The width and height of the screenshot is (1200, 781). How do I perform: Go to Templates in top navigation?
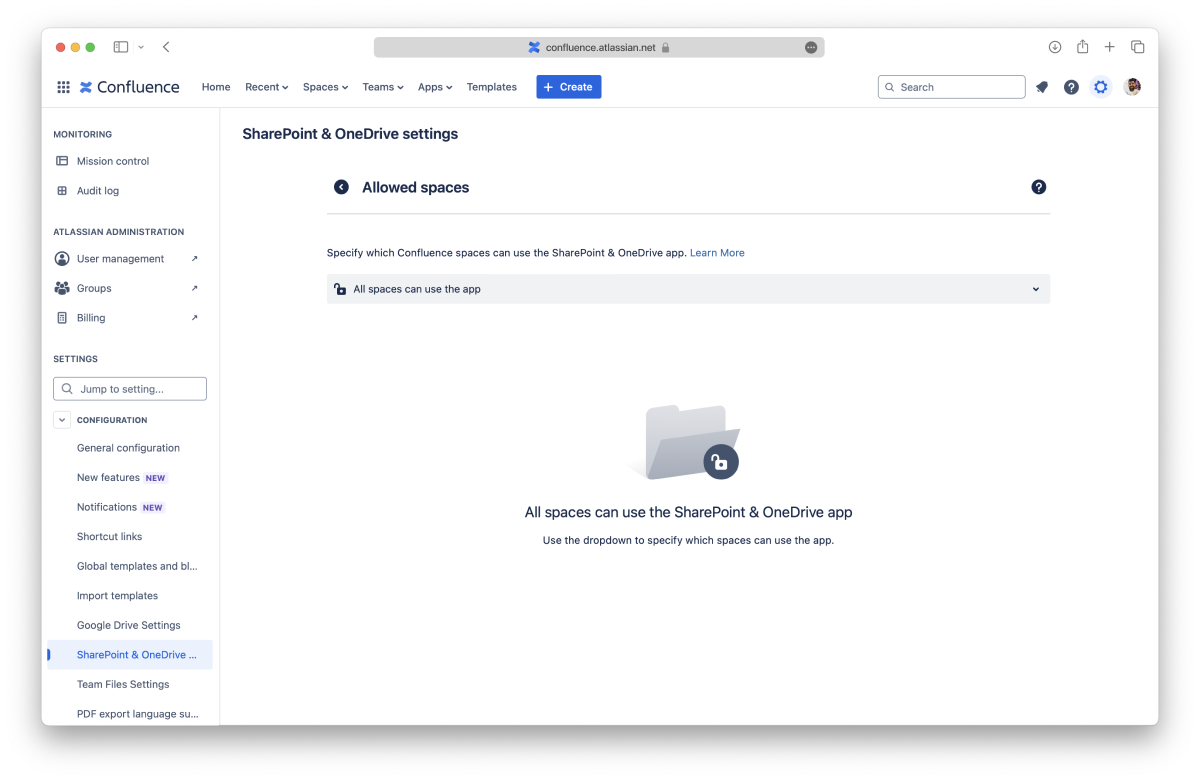[x=491, y=87]
